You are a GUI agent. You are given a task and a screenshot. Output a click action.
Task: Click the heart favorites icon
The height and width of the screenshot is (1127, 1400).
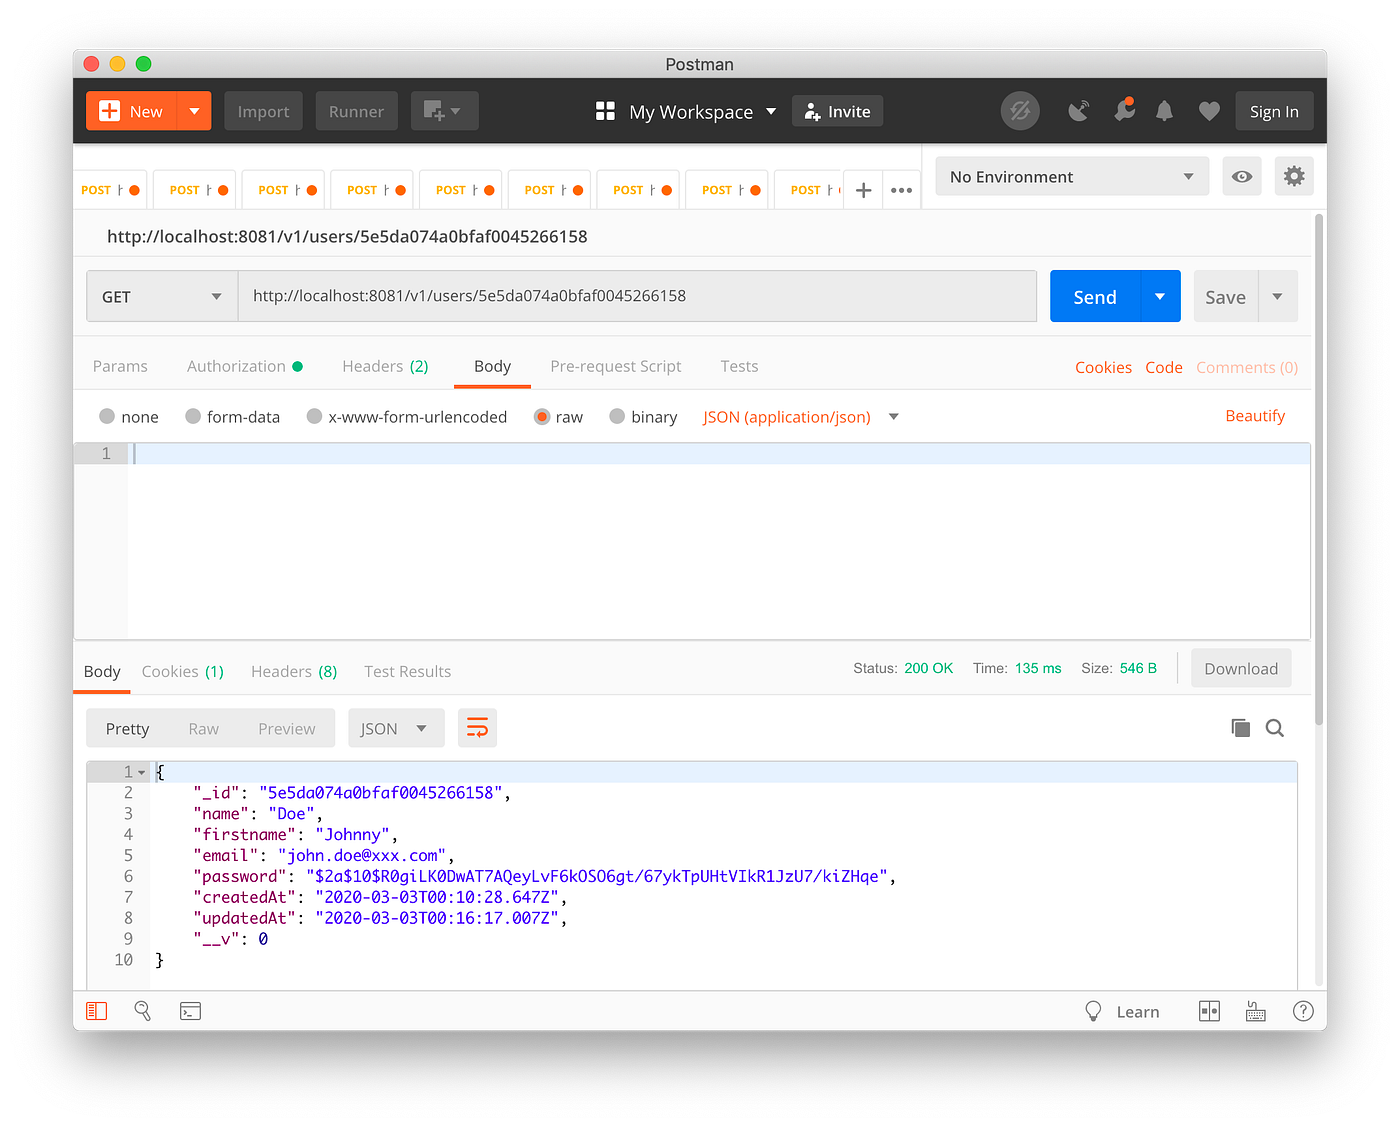tap(1209, 111)
